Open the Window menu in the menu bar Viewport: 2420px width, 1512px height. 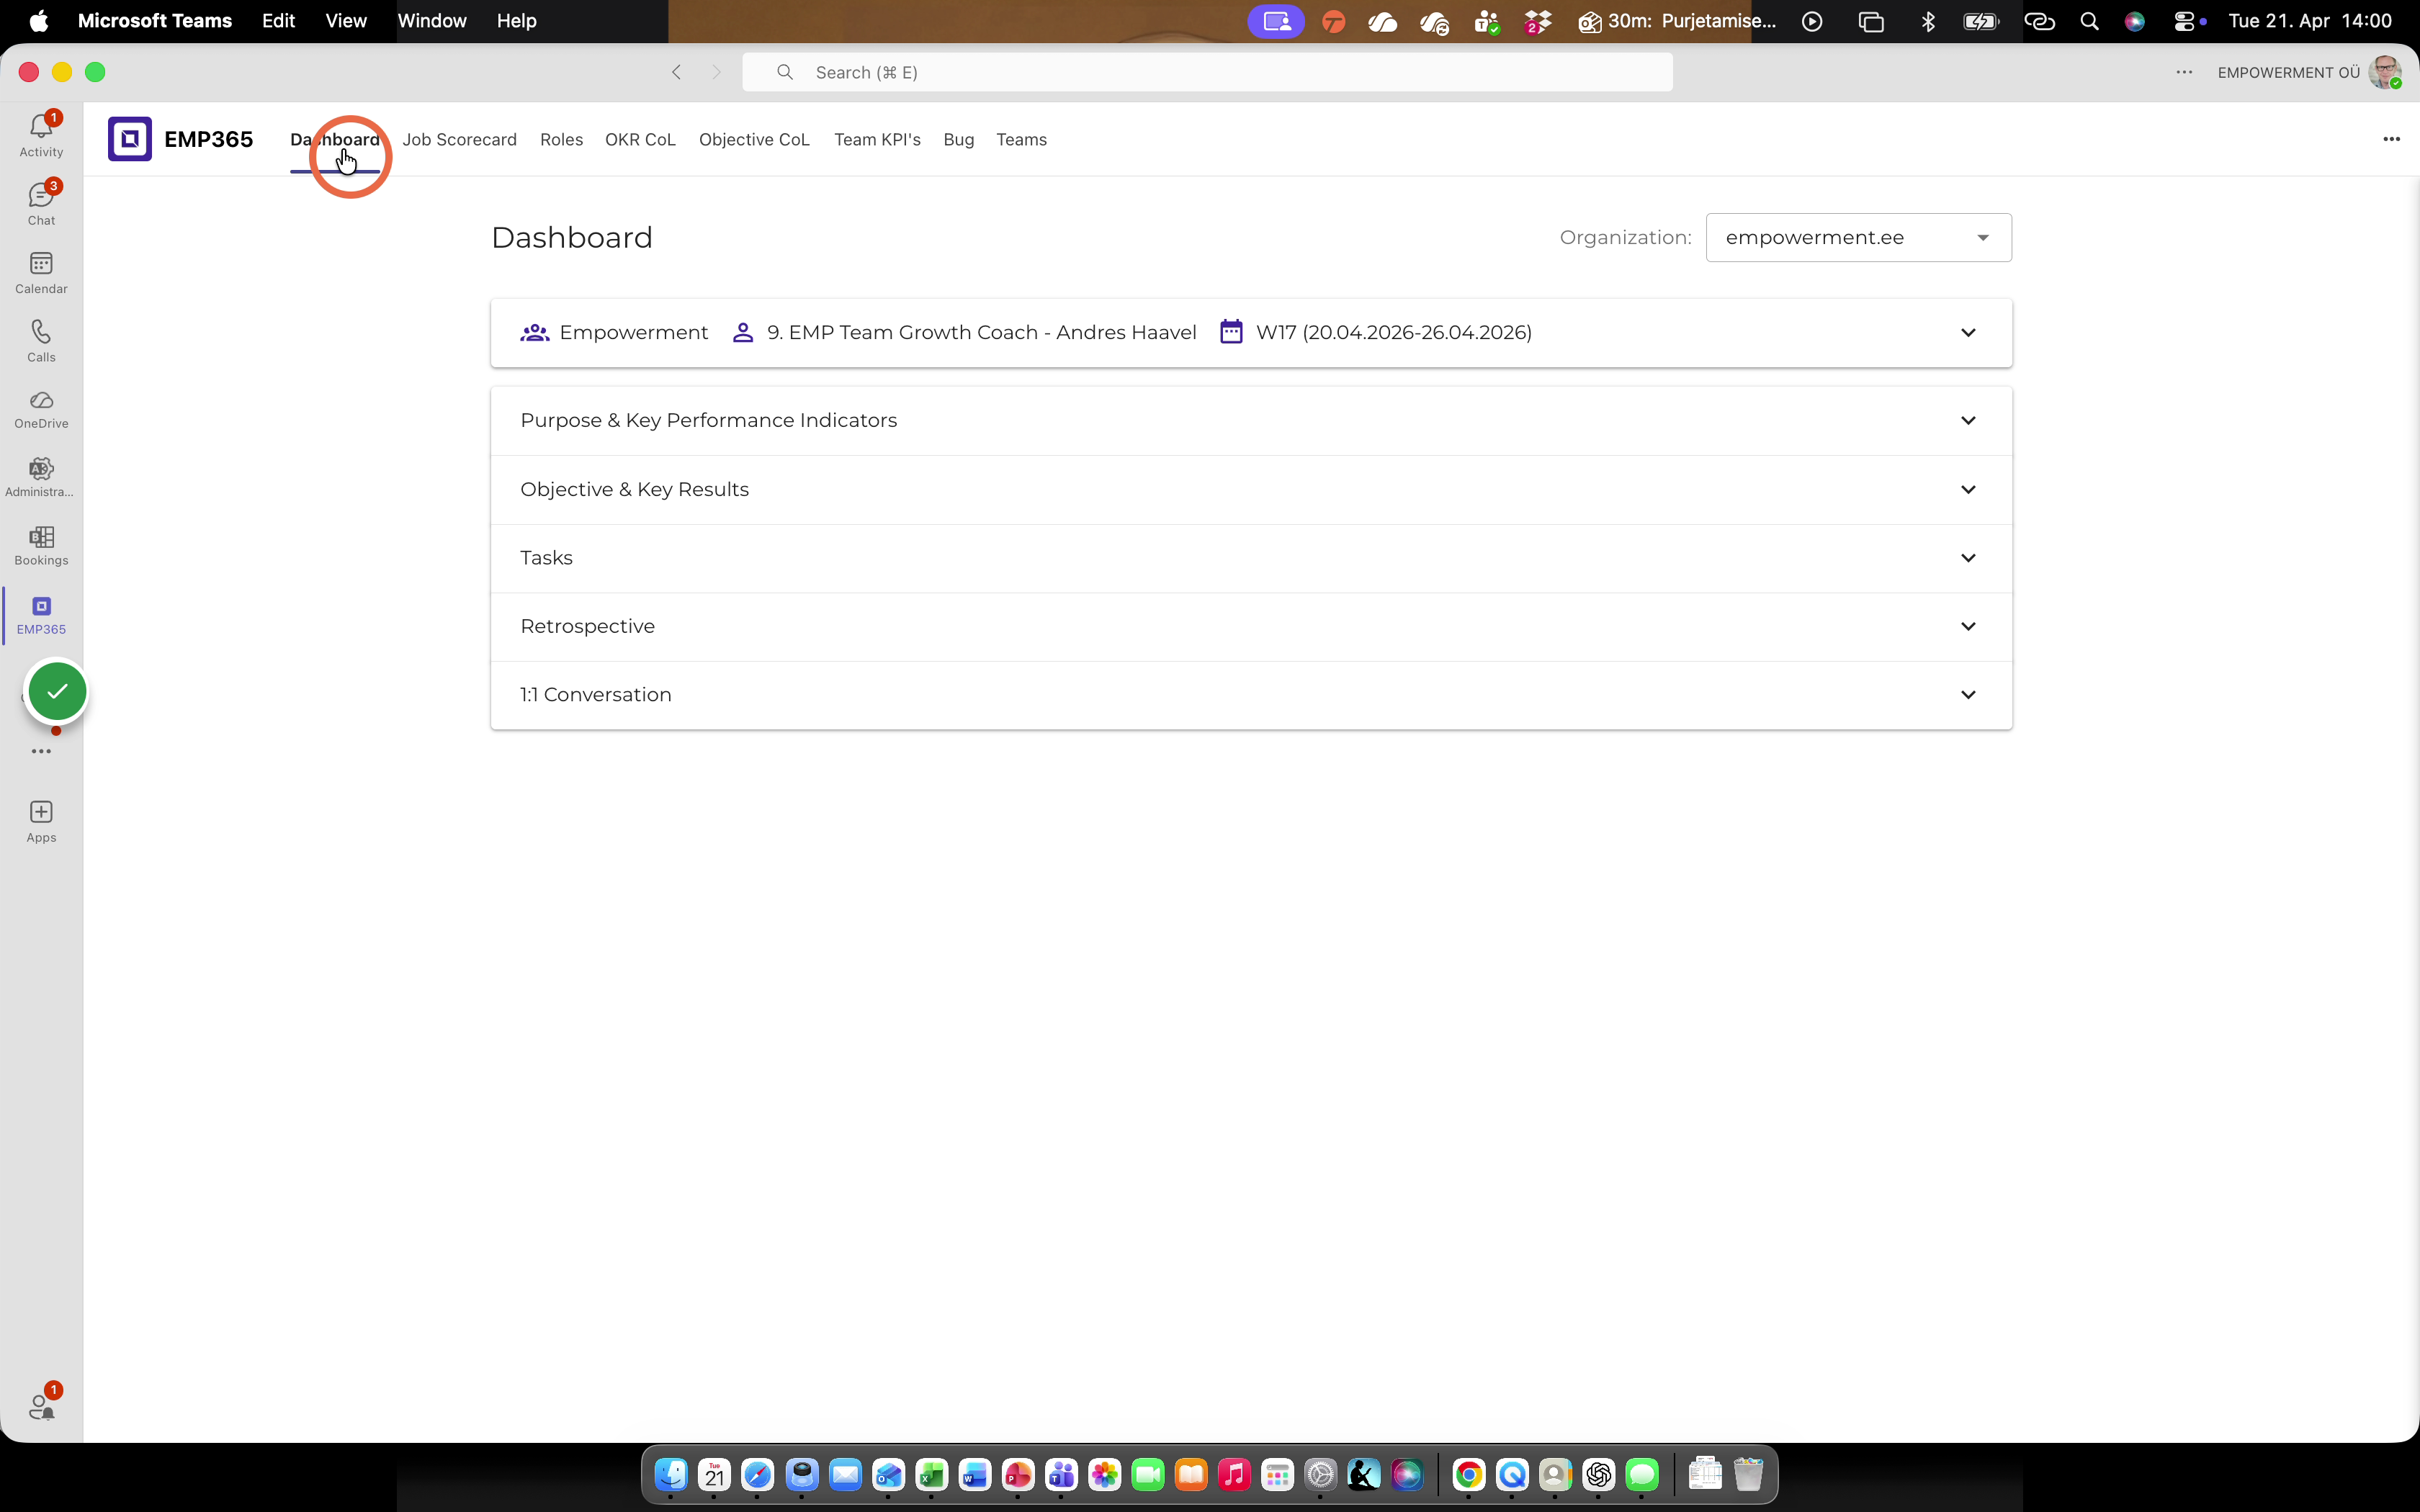(432, 21)
